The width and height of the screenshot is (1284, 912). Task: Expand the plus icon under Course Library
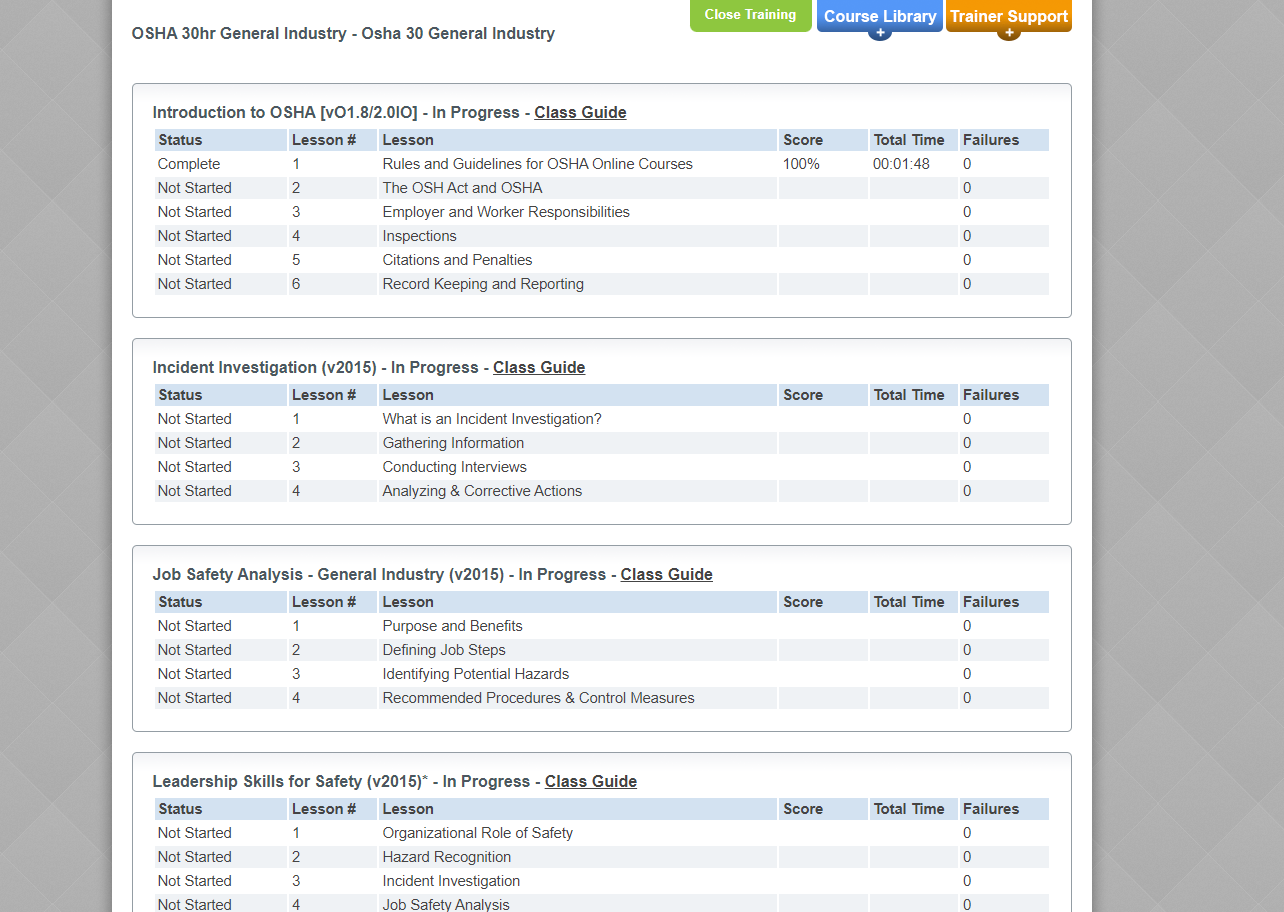[x=880, y=33]
